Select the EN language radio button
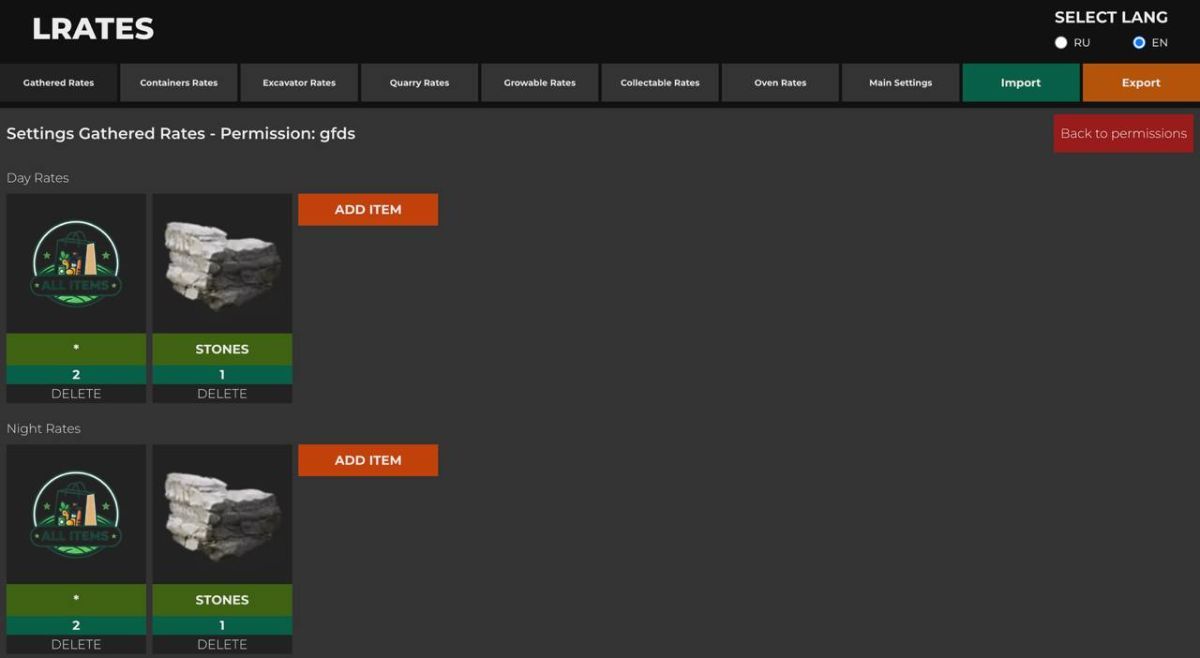Image resolution: width=1200 pixels, height=658 pixels. (1139, 43)
